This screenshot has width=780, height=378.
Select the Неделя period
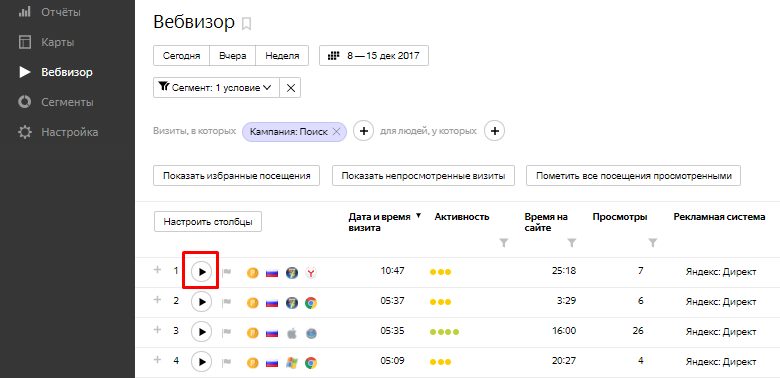[282, 56]
